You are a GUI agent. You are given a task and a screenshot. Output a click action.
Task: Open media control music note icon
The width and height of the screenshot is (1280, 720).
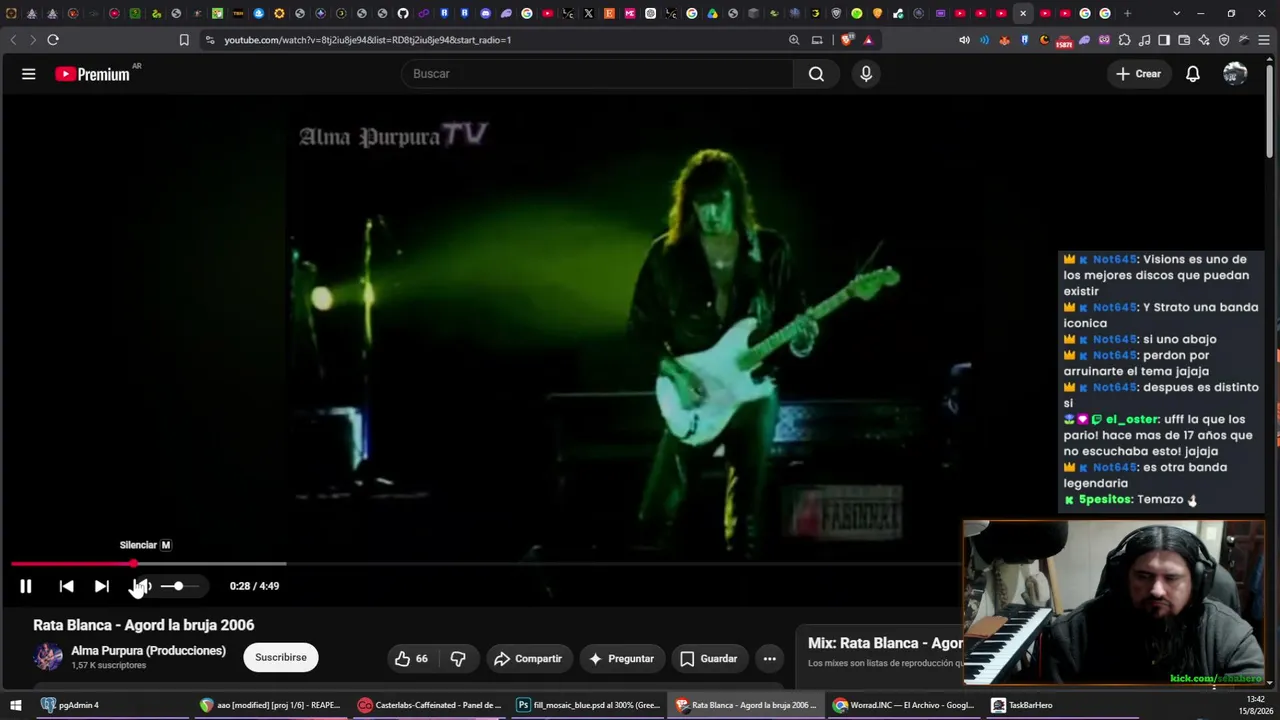[x=1145, y=40]
